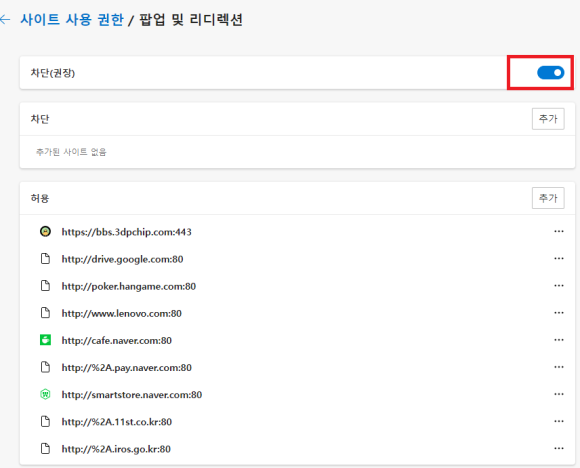Click the smartstore.naver.com shield favicon
Viewport: 580px width, 468px height.
[45, 394]
